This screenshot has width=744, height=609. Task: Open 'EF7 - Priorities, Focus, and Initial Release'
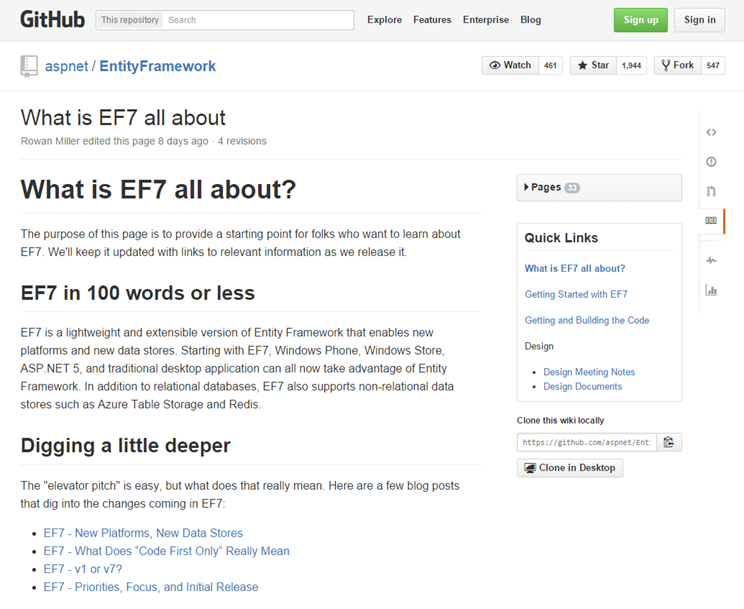click(x=151, y=587)
